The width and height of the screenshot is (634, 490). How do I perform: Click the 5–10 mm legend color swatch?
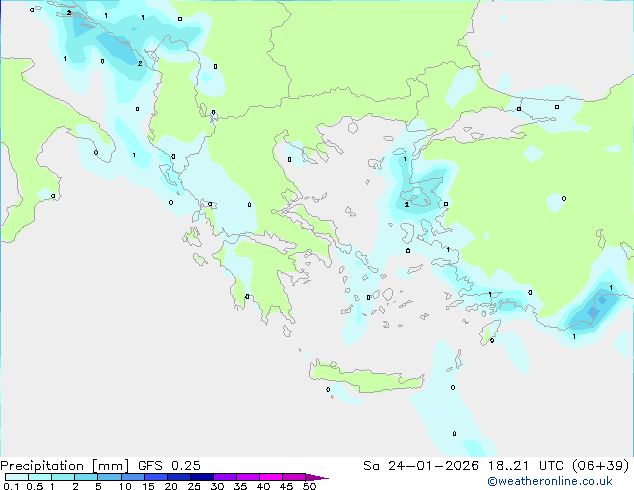tap(109, 477)
